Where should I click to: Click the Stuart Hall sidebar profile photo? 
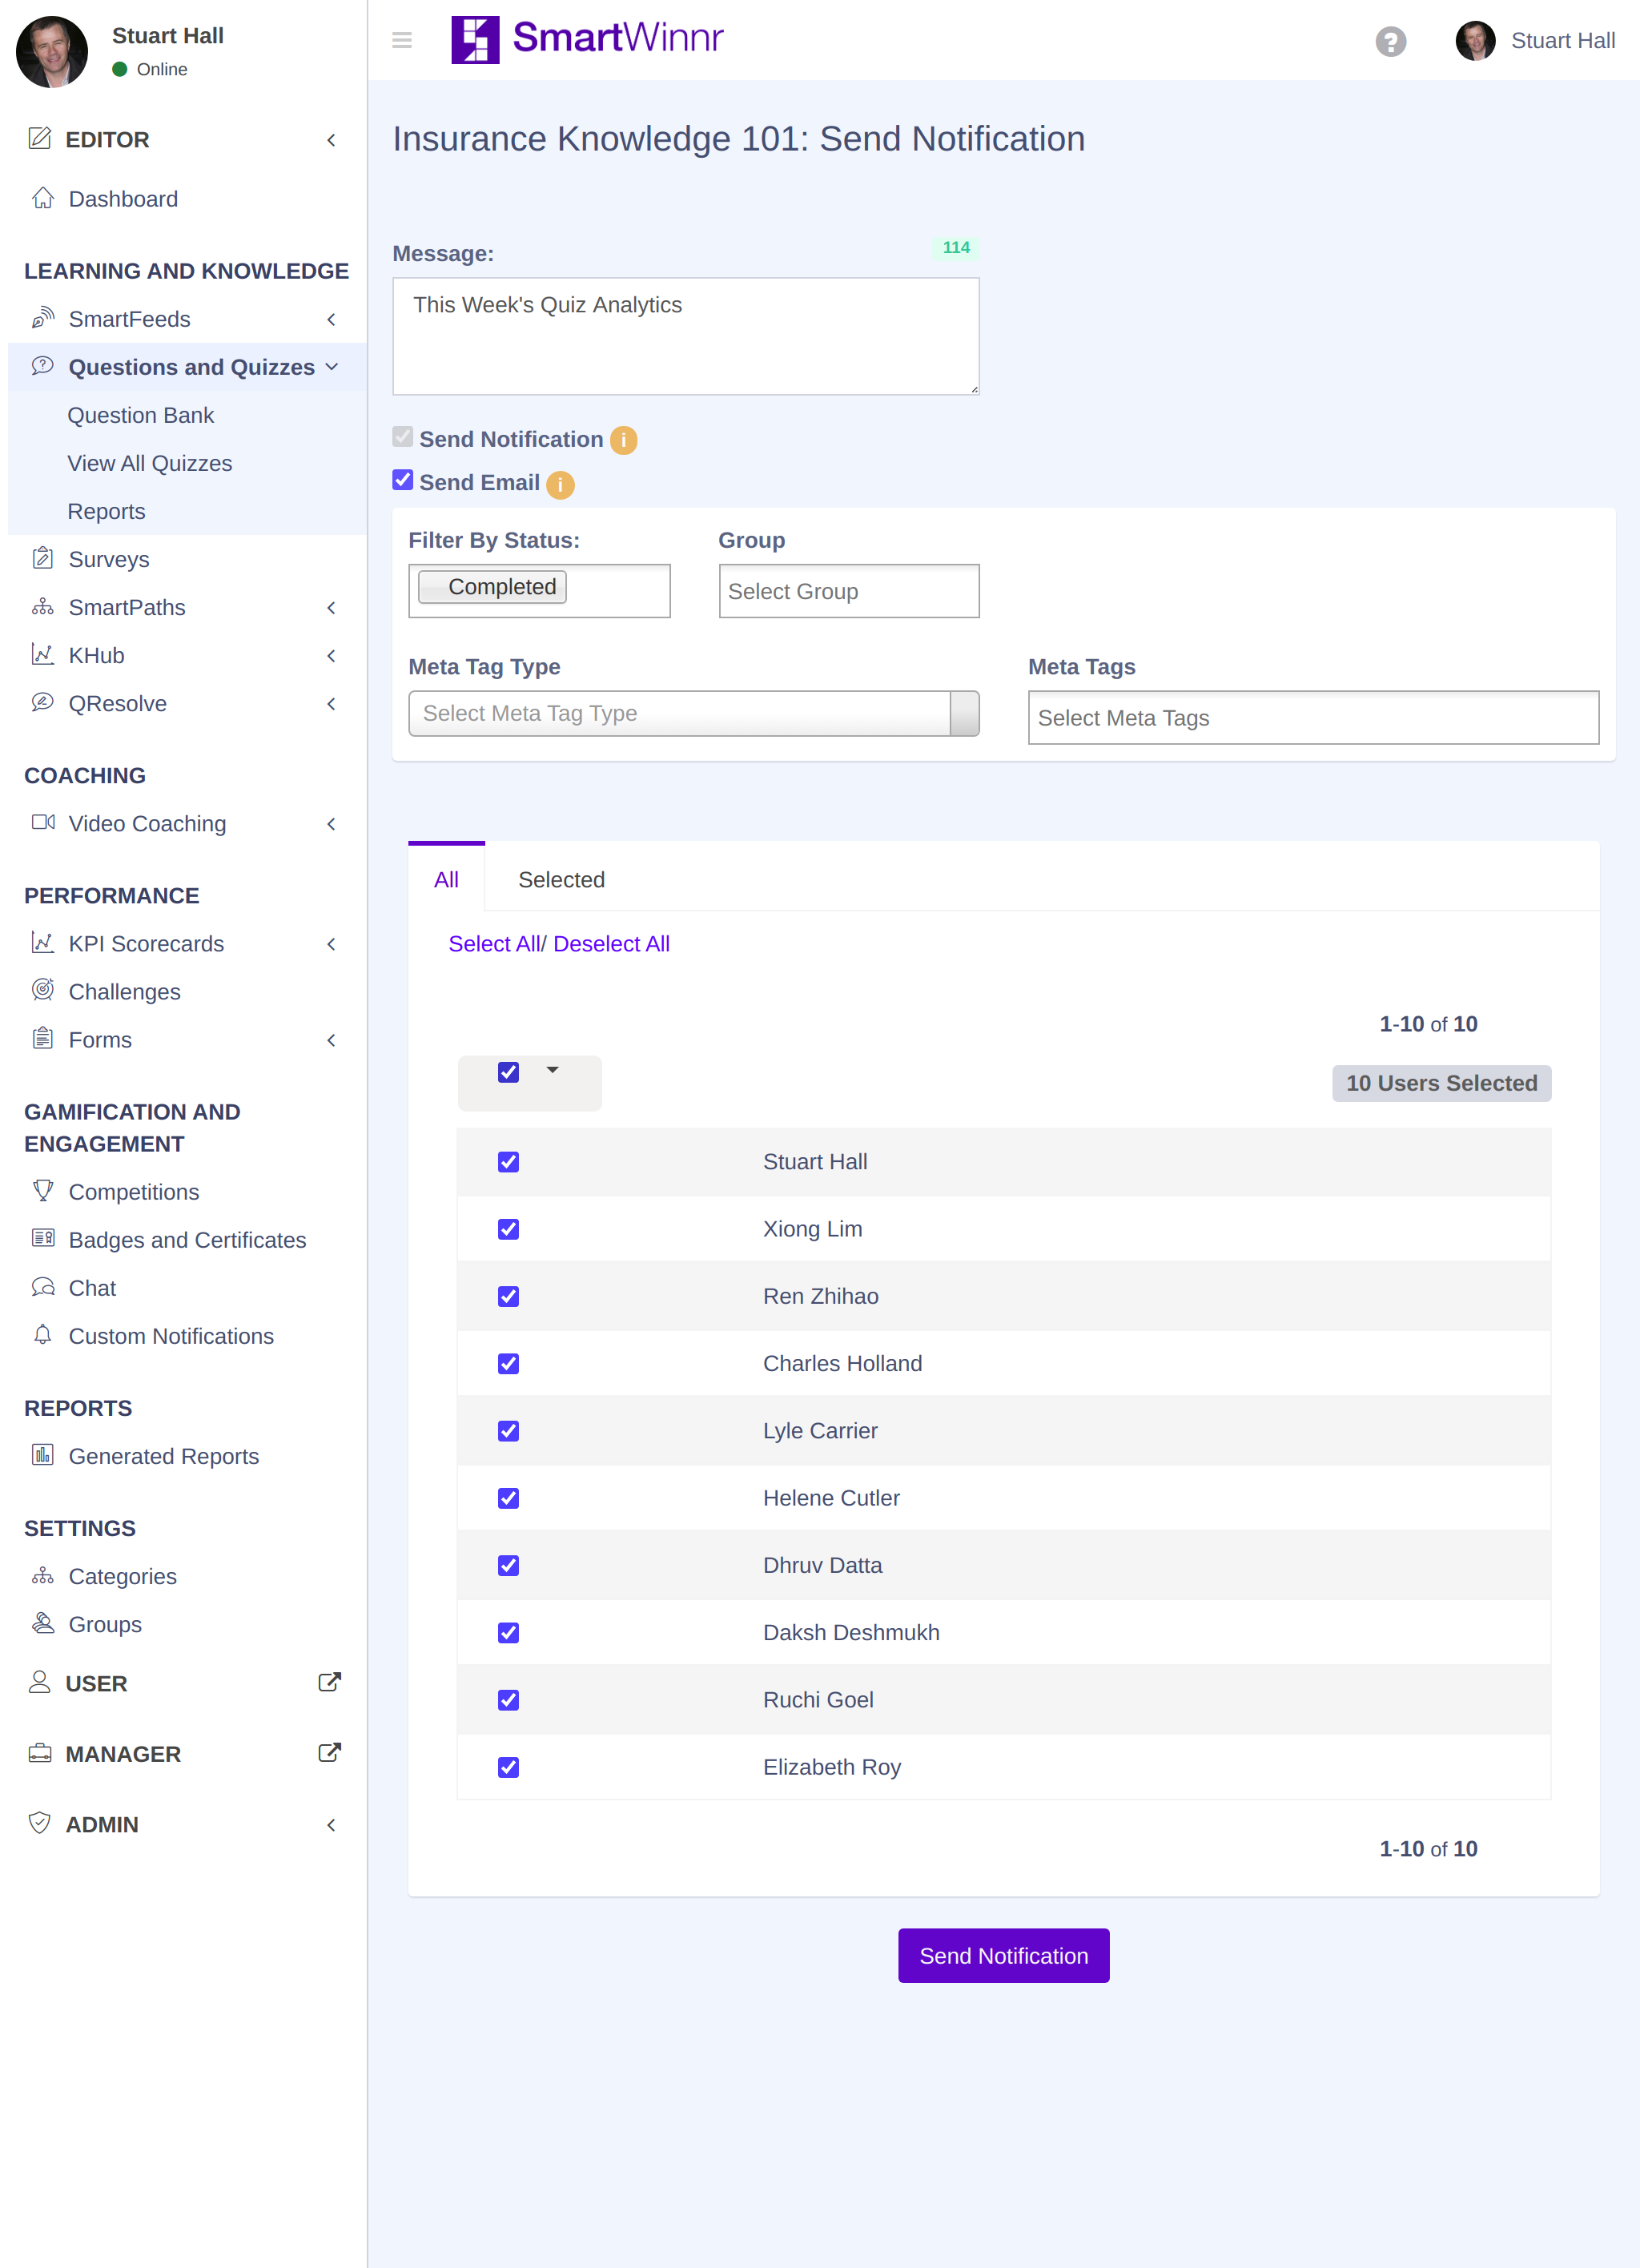click(x=52, y=52)
